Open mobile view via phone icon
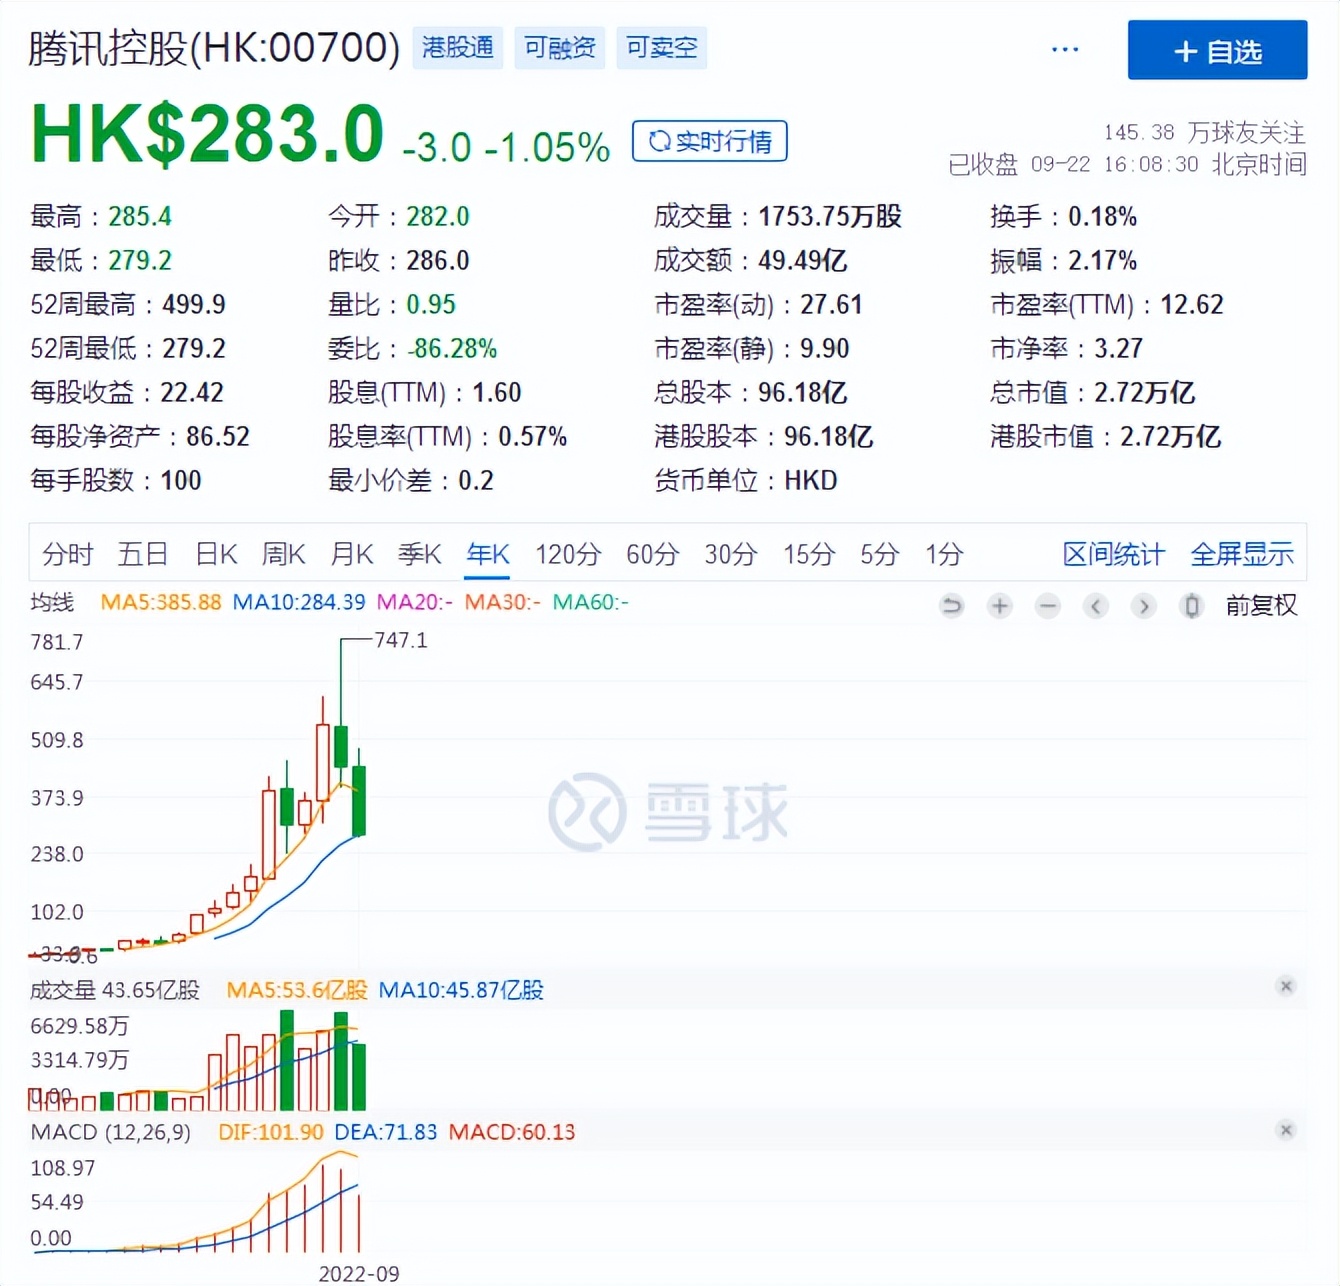 point(1191,606)
